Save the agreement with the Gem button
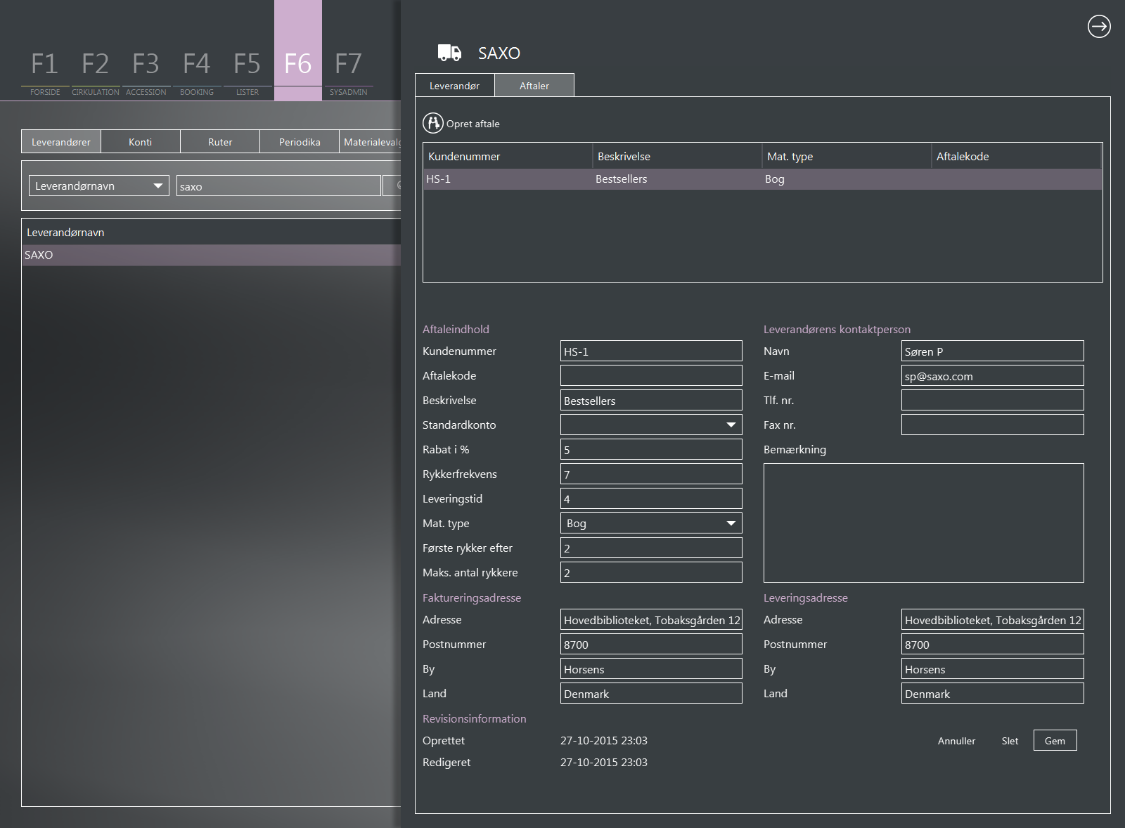 (1055, 740)
